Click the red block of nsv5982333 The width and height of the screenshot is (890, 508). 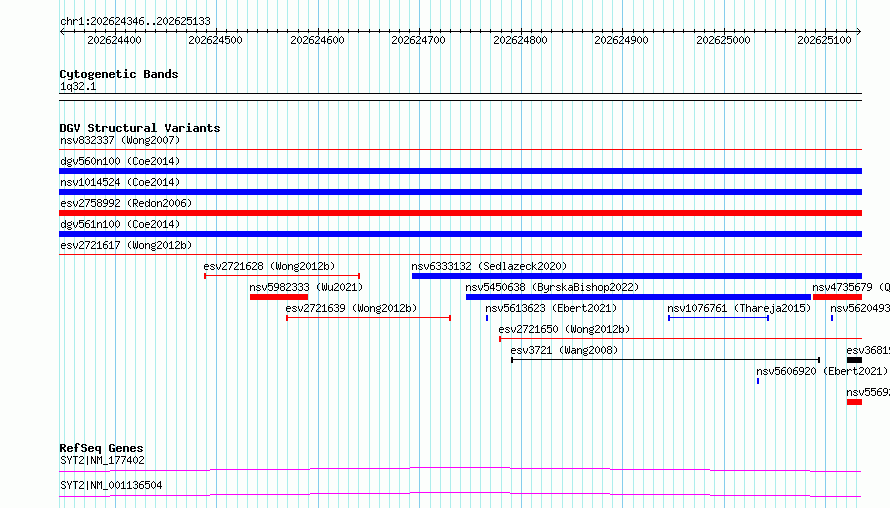(279, 297)
